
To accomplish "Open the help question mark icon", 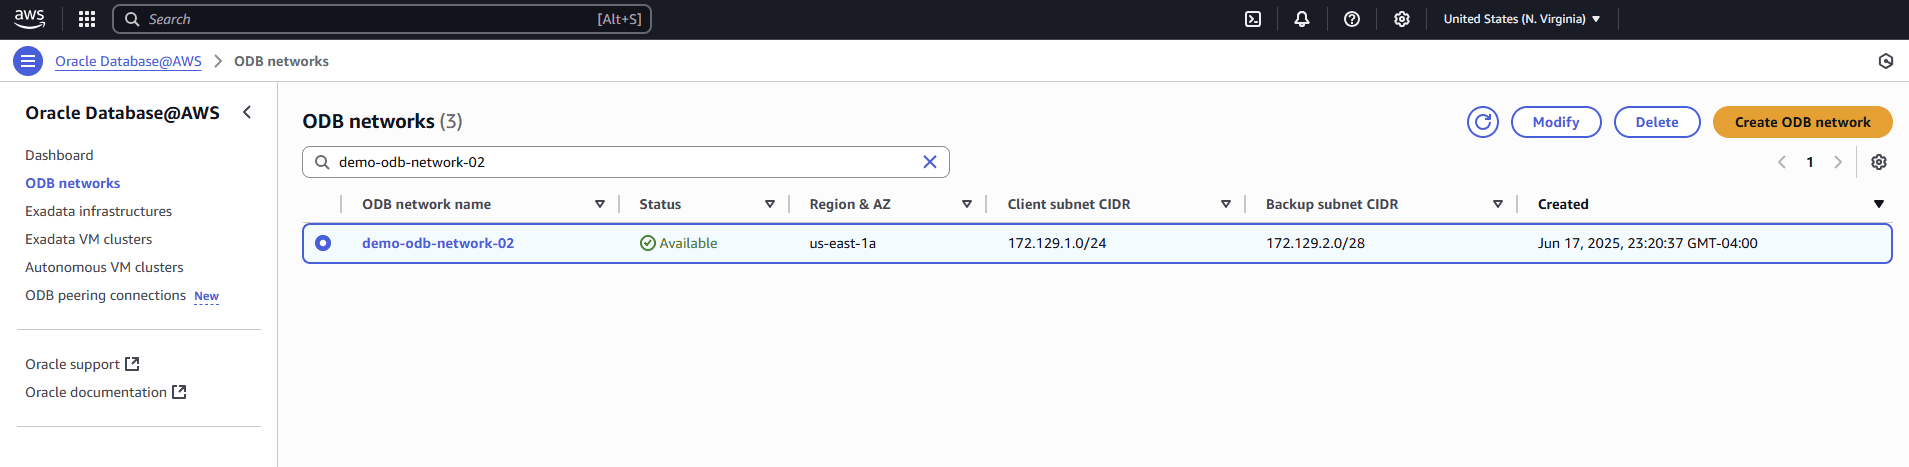I will tap(1352, 19).
